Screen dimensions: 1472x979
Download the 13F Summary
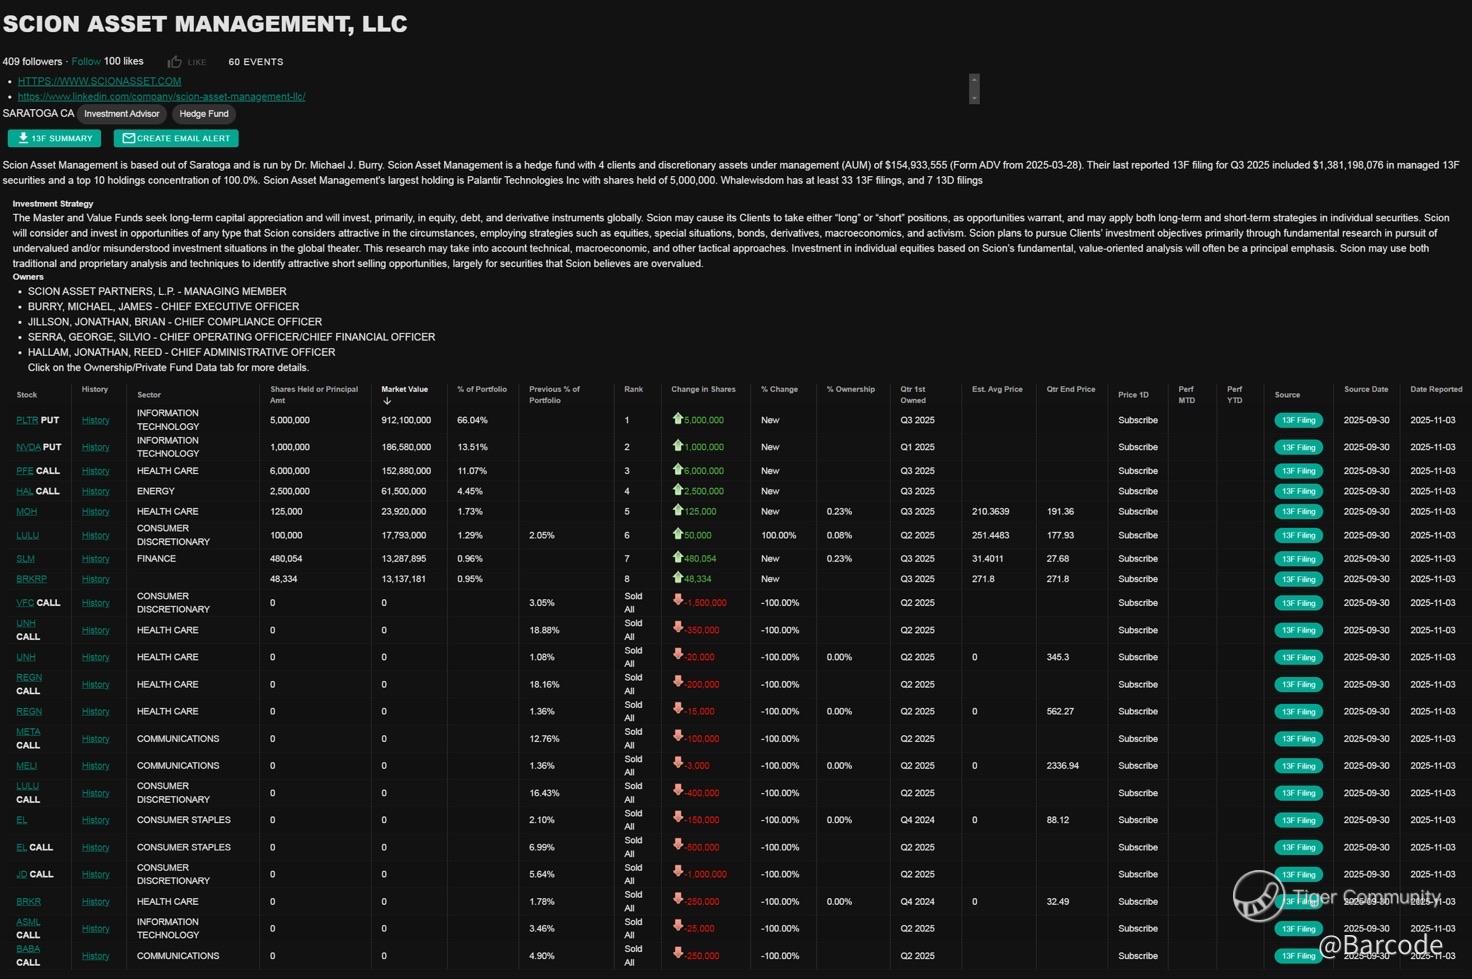(x=54, y=138)
